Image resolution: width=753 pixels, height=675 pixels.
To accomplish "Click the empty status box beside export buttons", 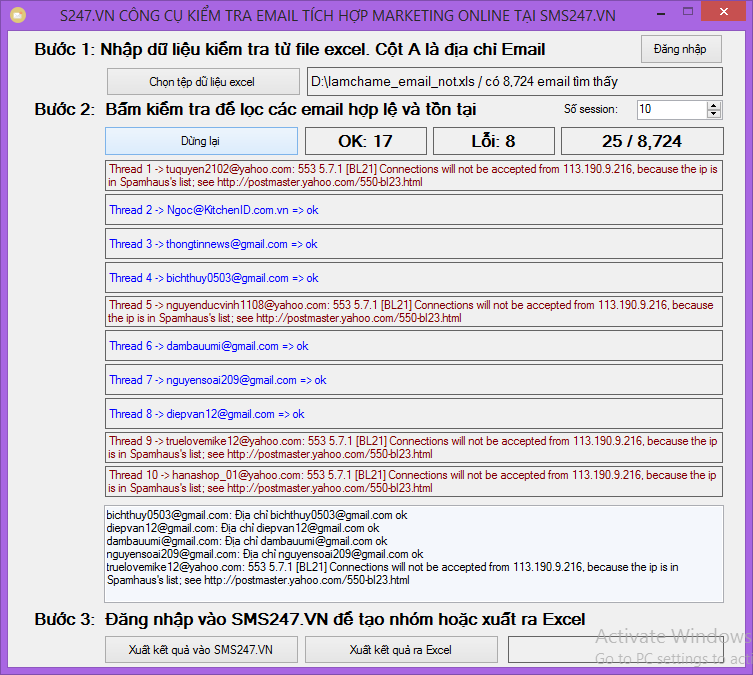I will click(616, 650).
